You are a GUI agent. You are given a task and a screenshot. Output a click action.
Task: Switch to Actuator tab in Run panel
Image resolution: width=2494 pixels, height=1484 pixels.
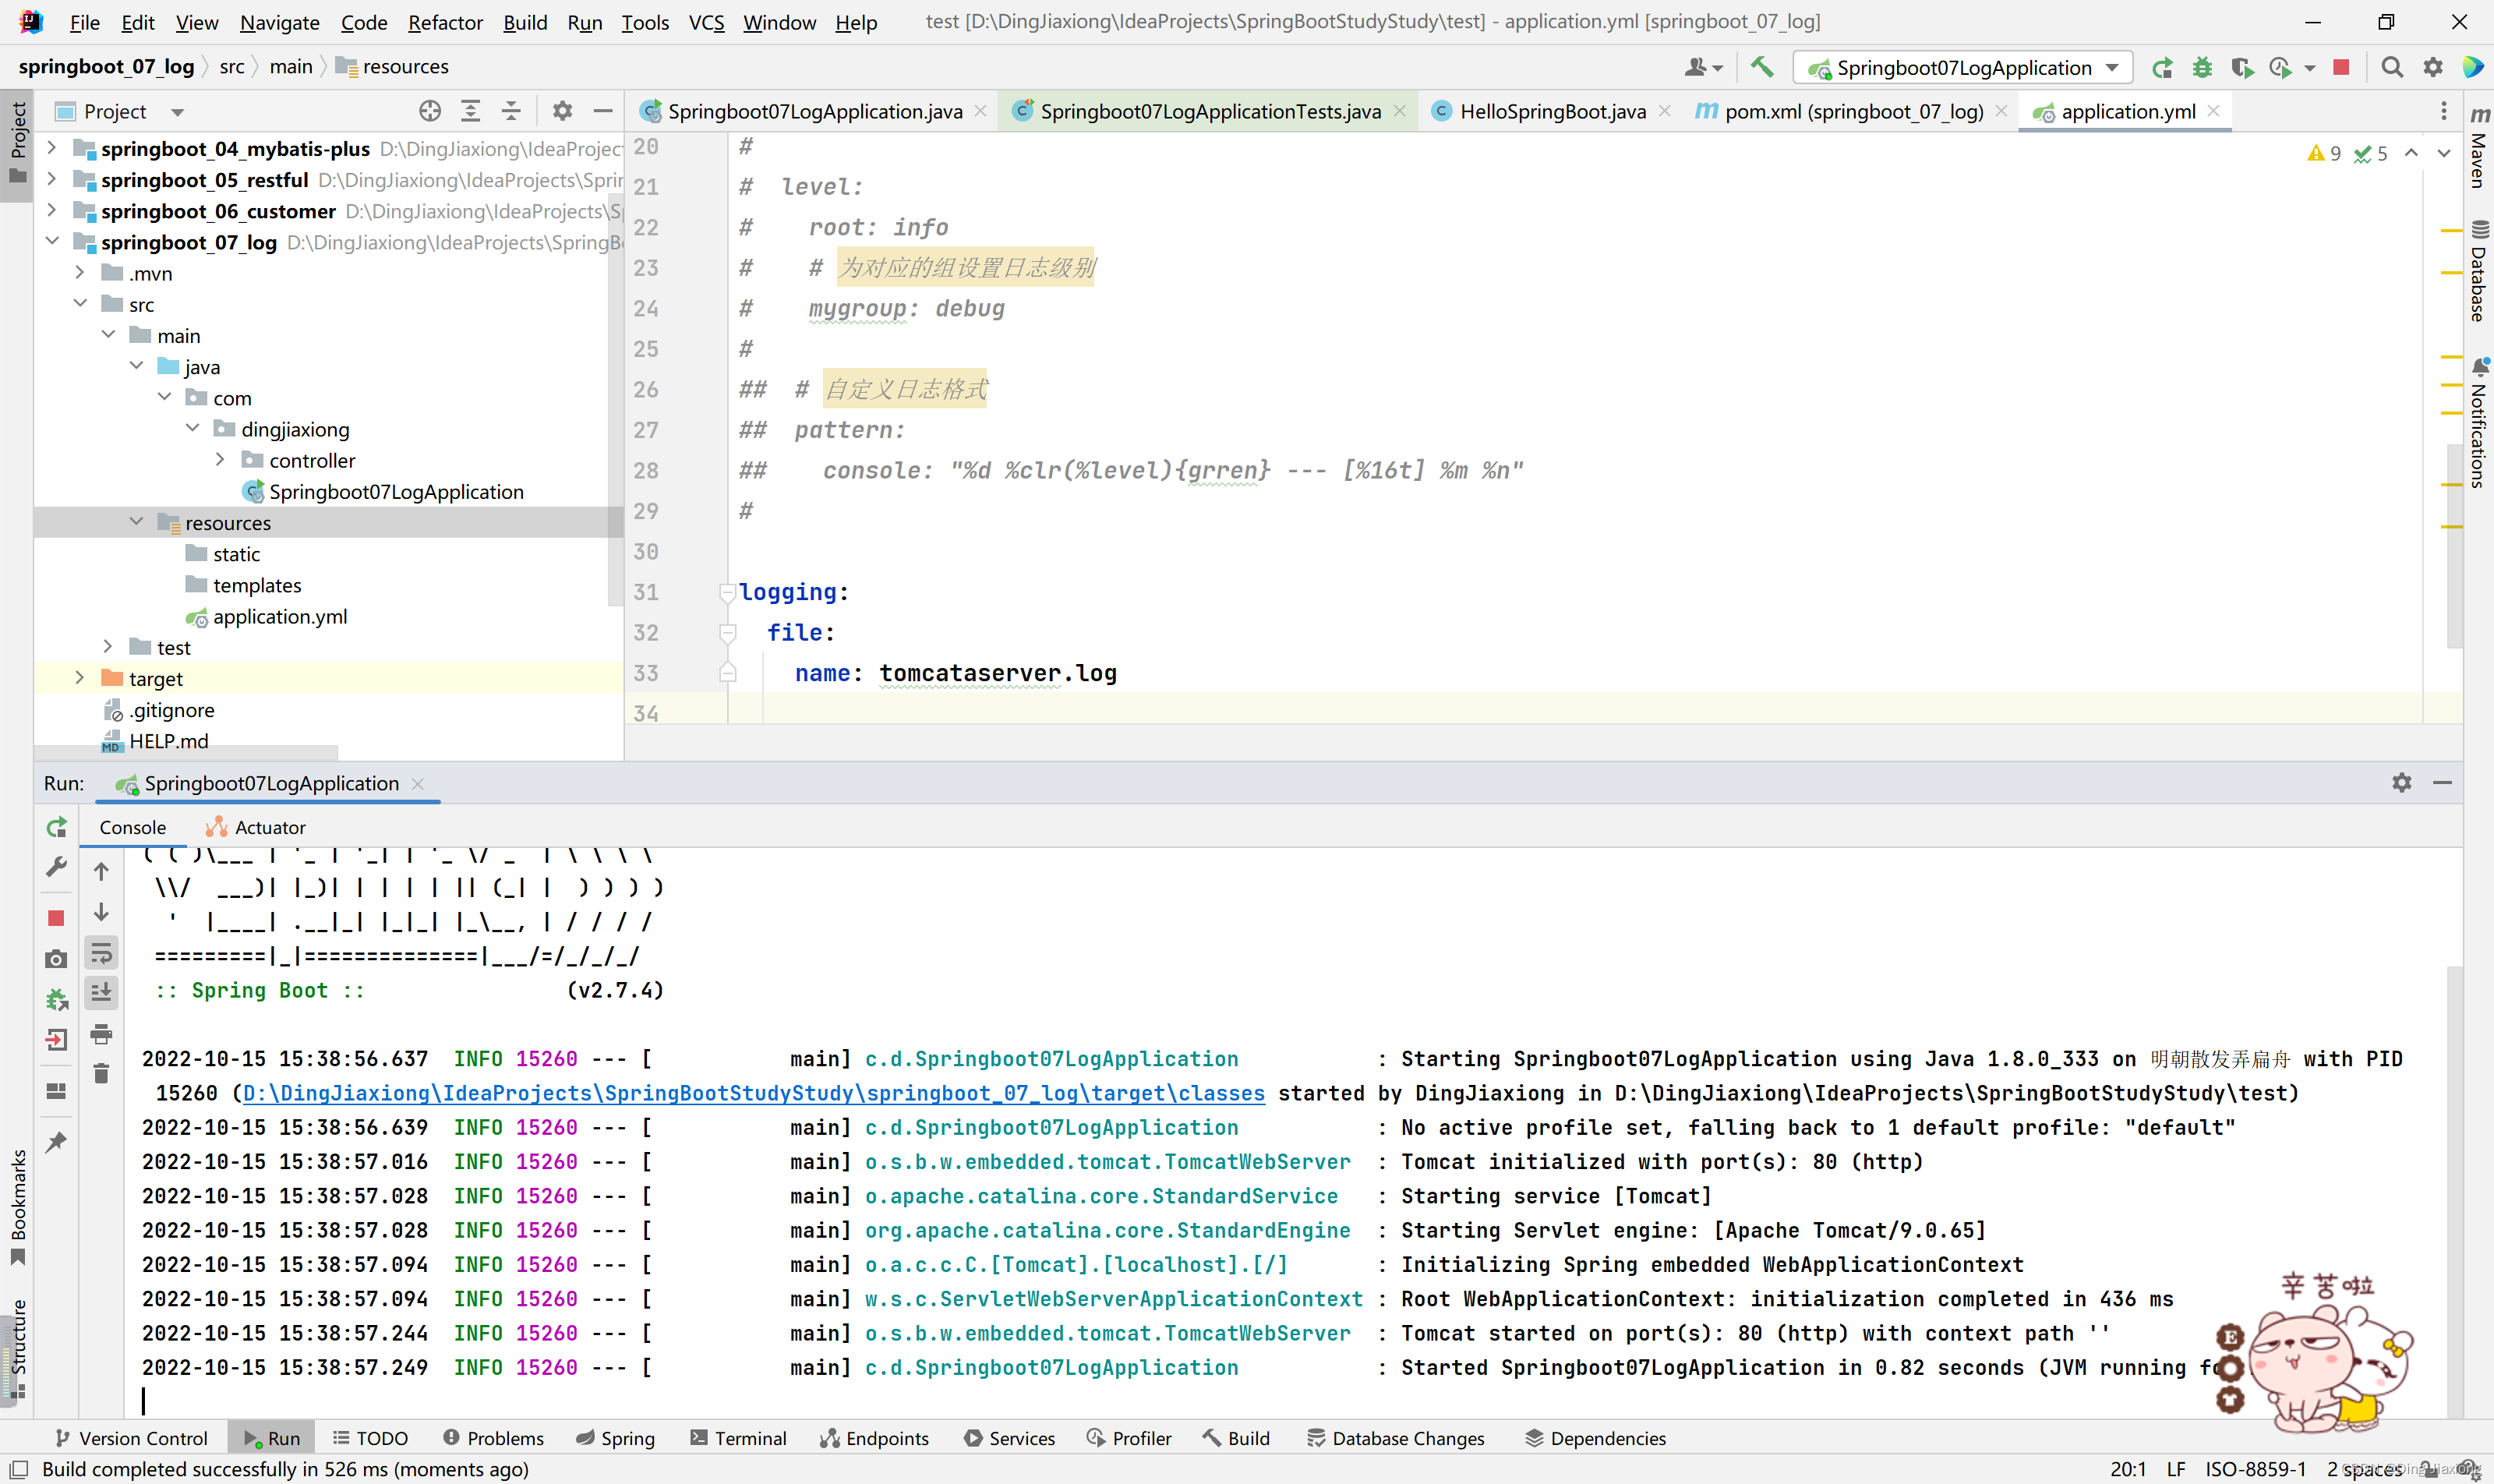(x=256, y=827)
